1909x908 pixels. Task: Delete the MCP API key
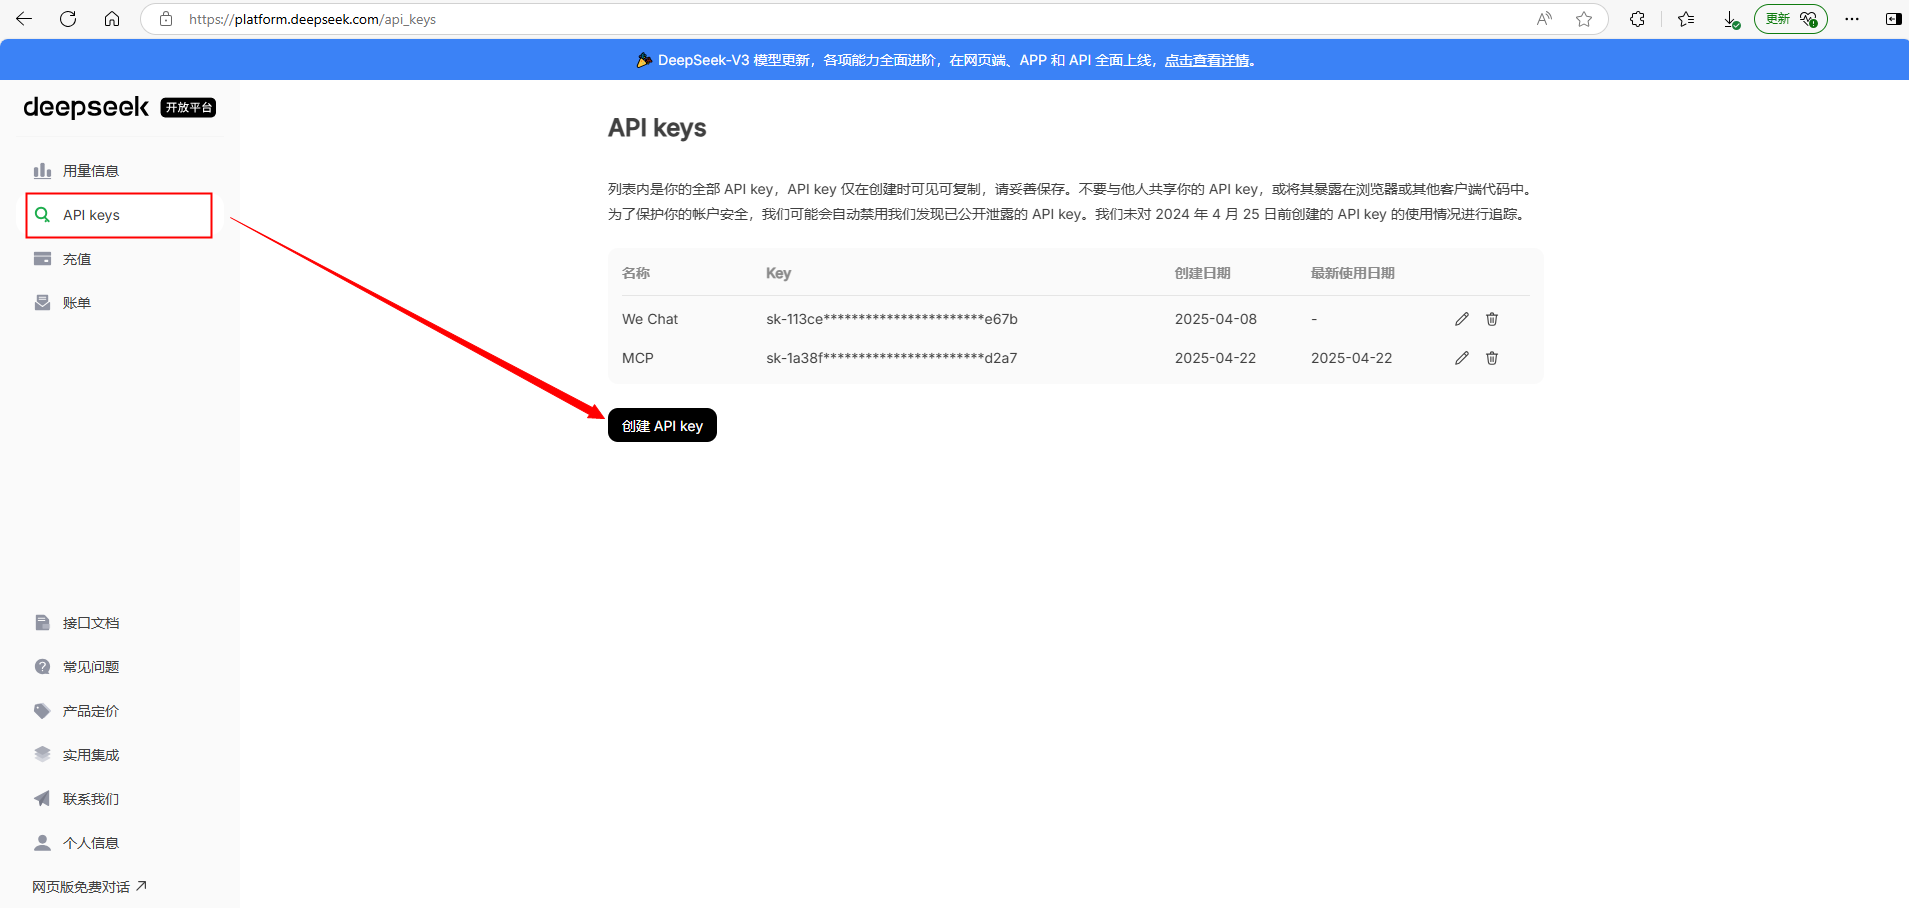pos(1491,357)
